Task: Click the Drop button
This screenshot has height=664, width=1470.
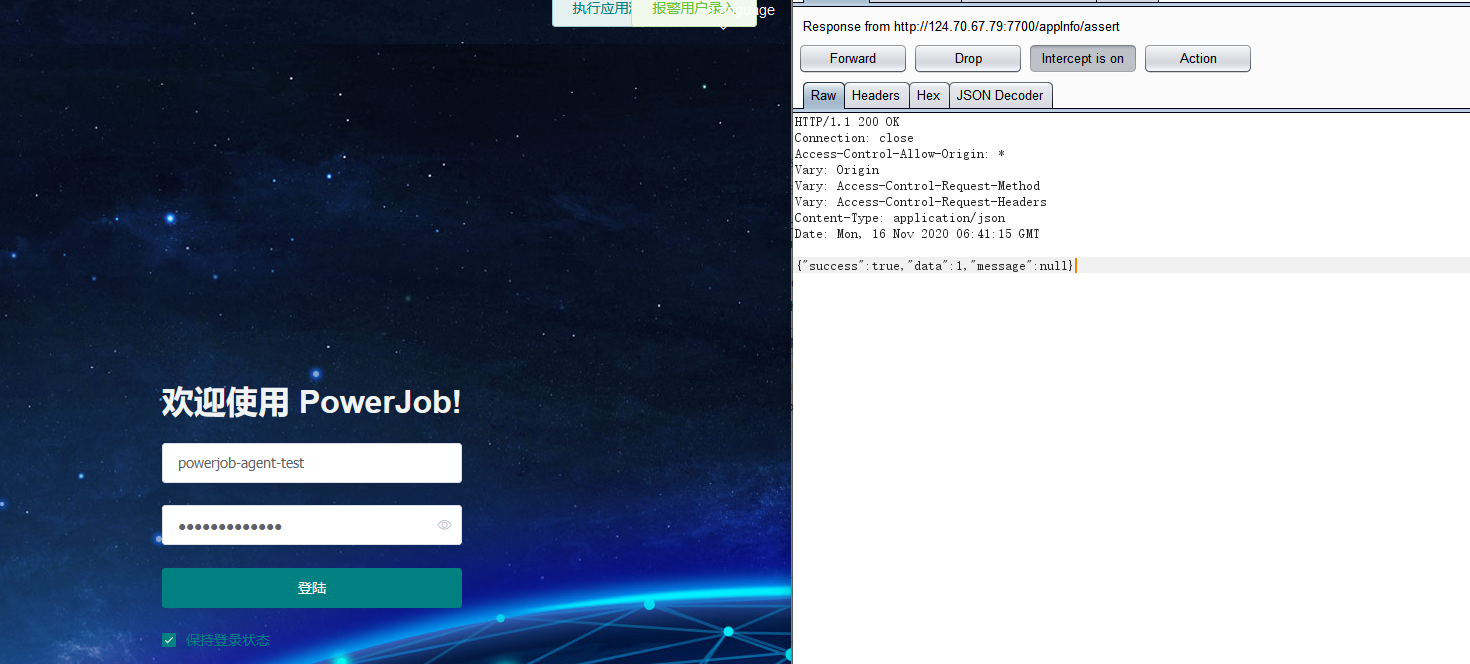Action: pyautogui.click(x=967, y=58)
